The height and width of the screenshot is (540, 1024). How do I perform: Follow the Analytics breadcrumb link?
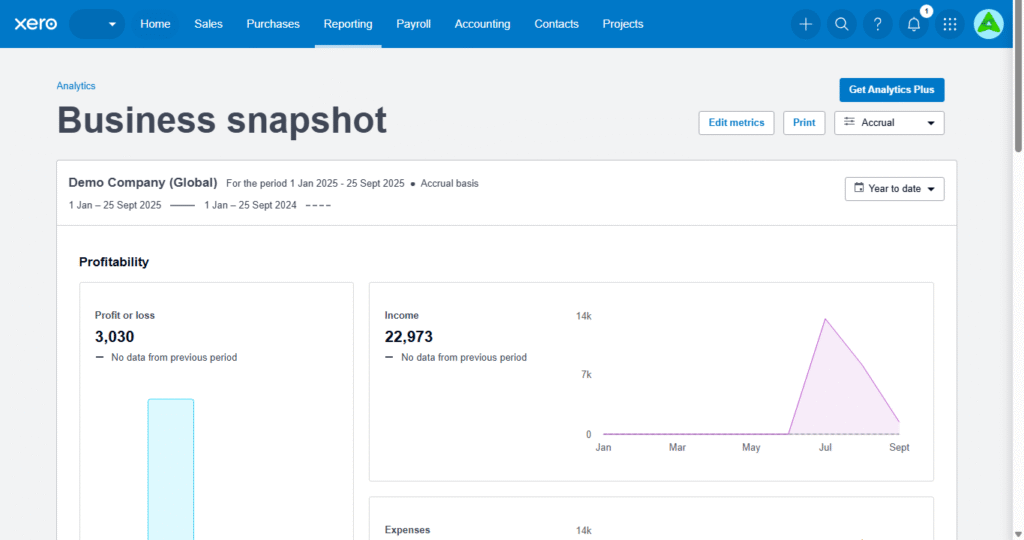pyautogui.click(x=76, y=86)
